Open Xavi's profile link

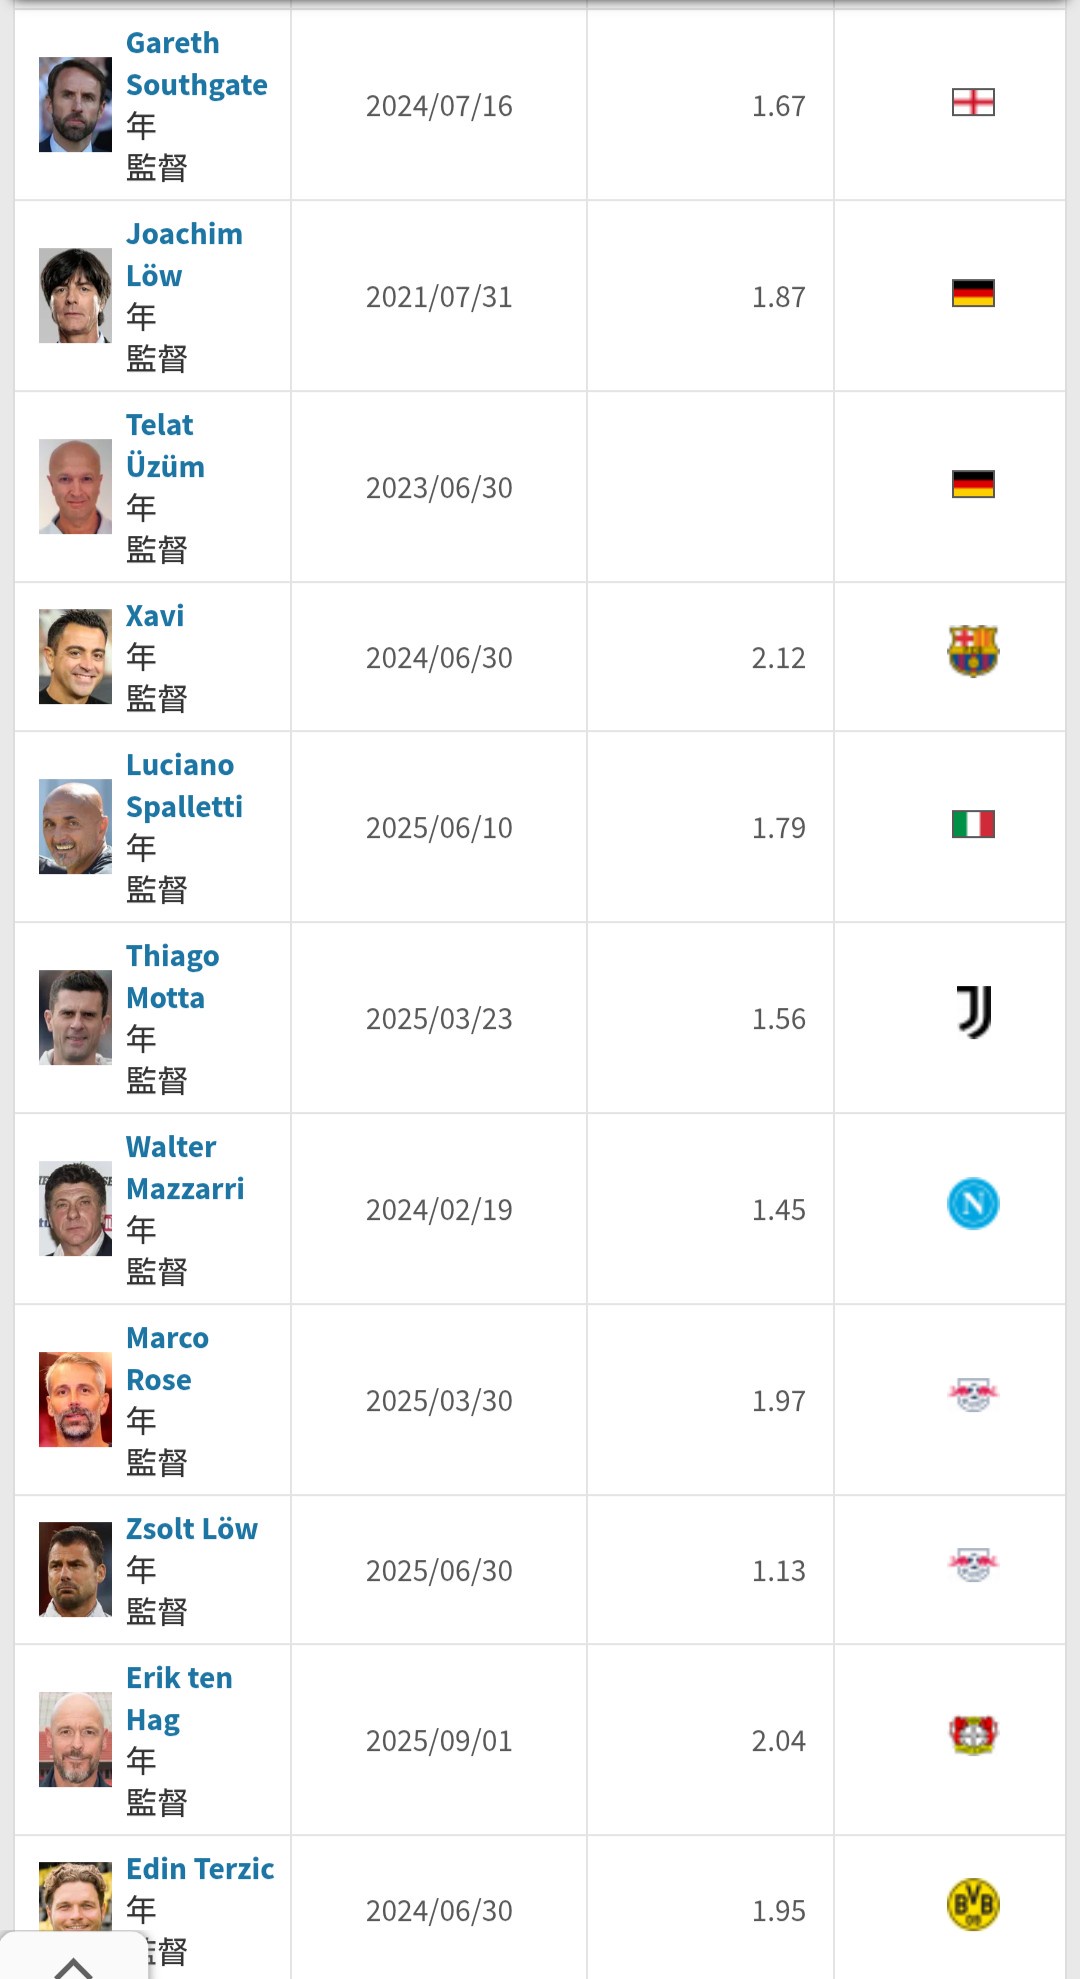[x=155, y=616]
